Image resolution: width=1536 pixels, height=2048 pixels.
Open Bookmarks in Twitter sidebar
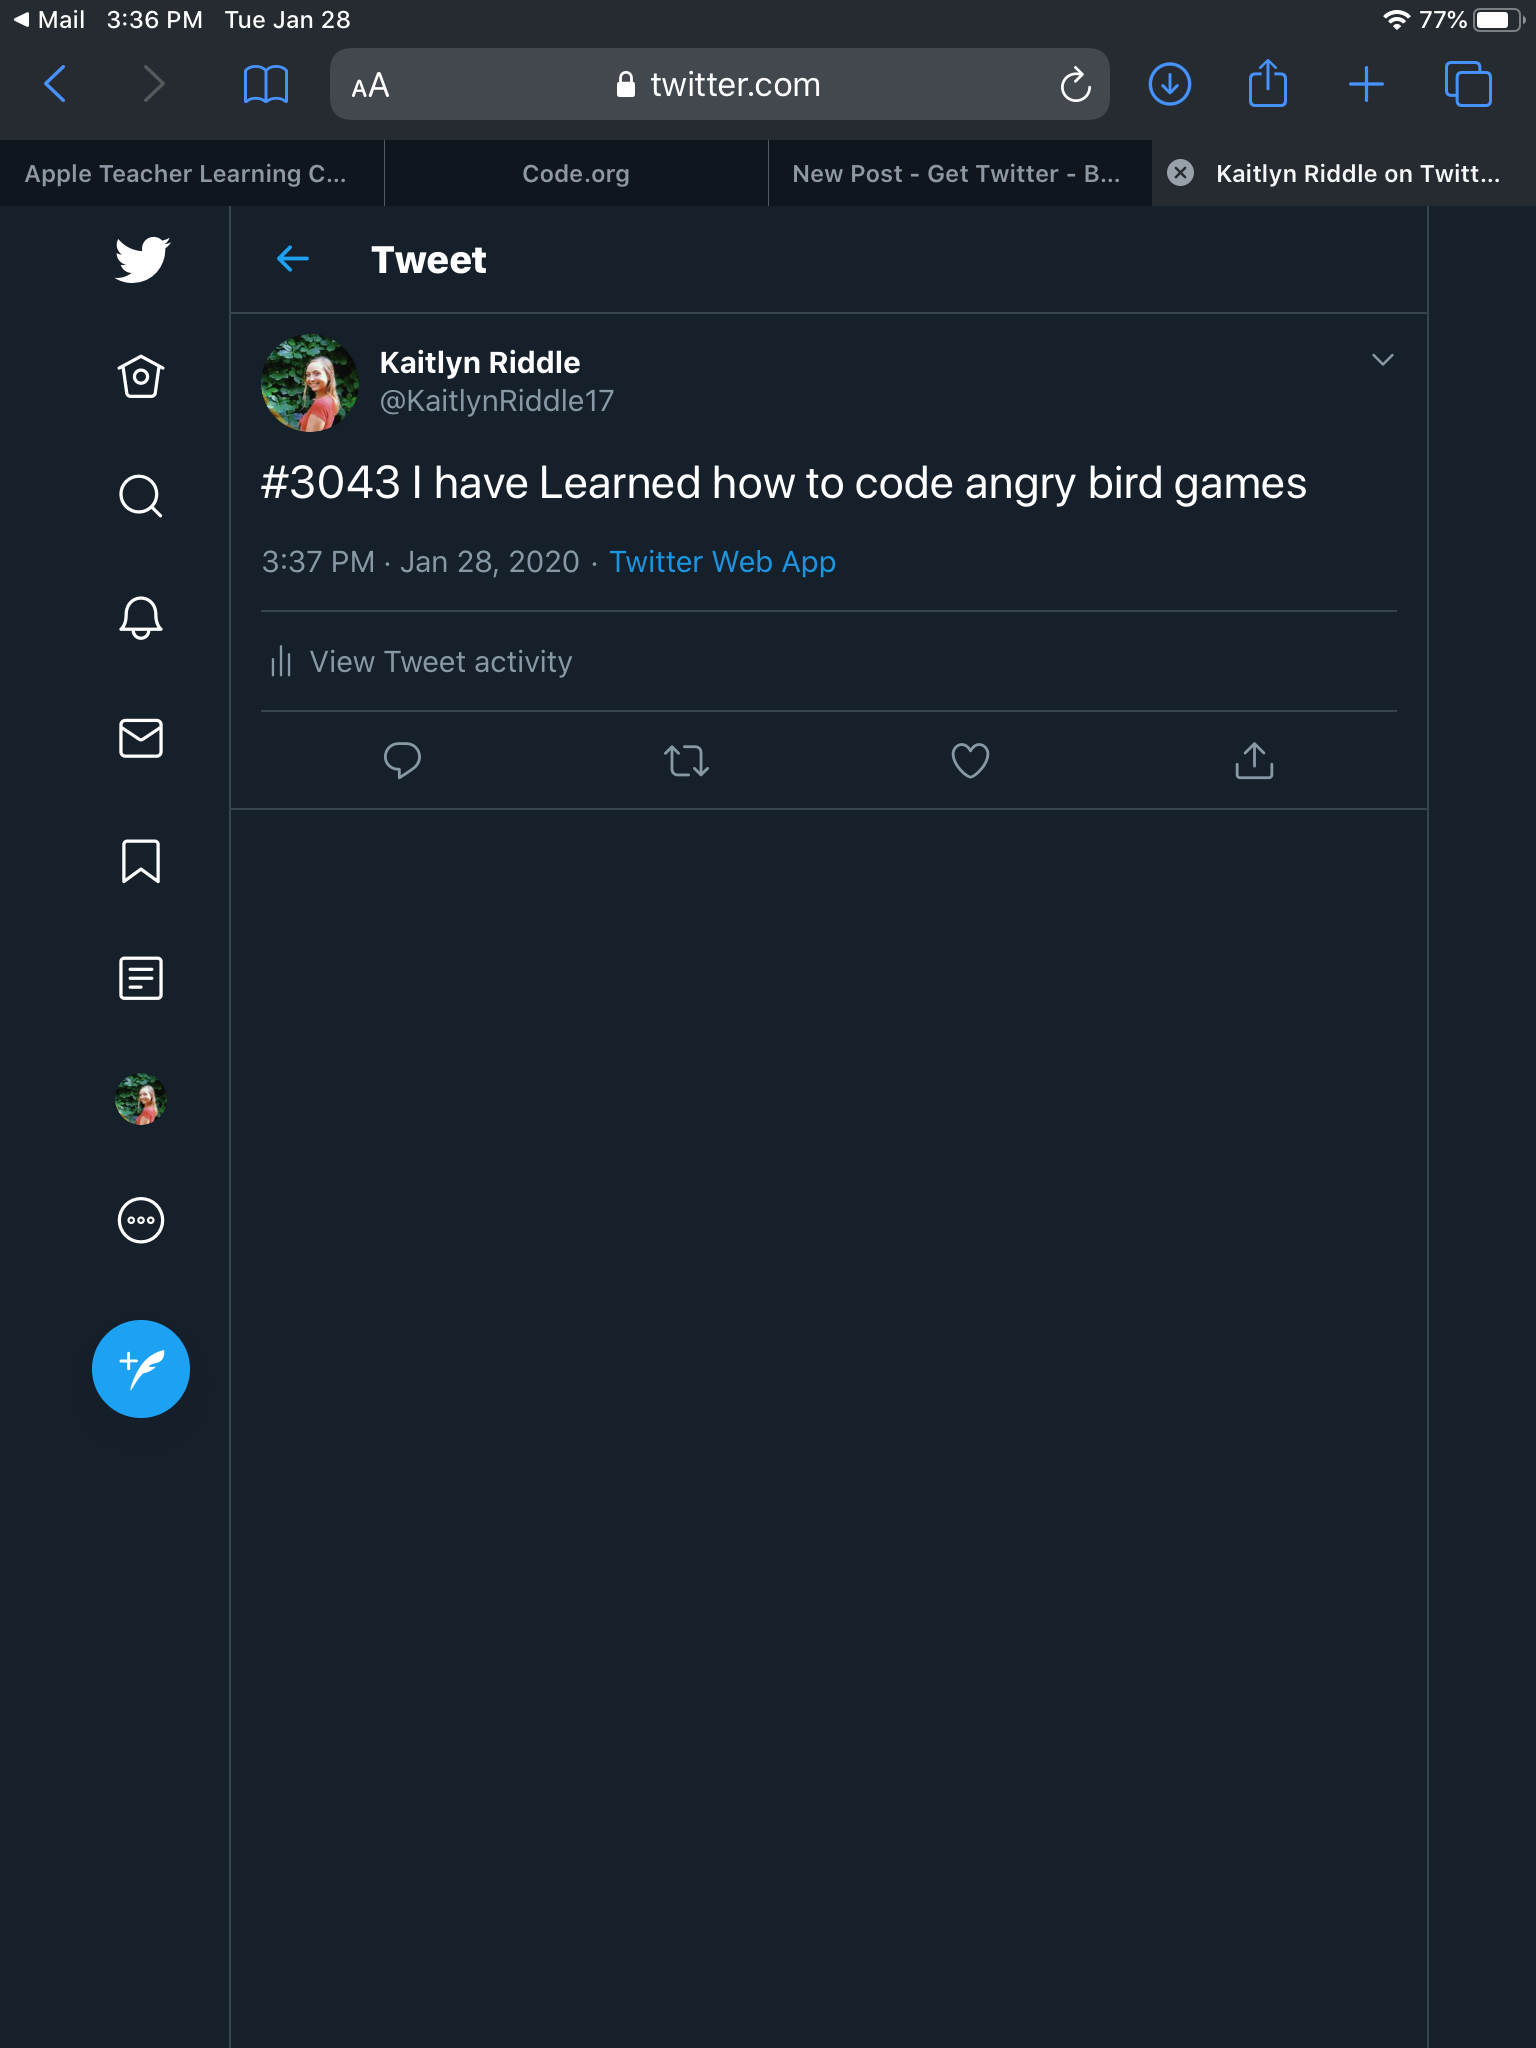point(140,860)
